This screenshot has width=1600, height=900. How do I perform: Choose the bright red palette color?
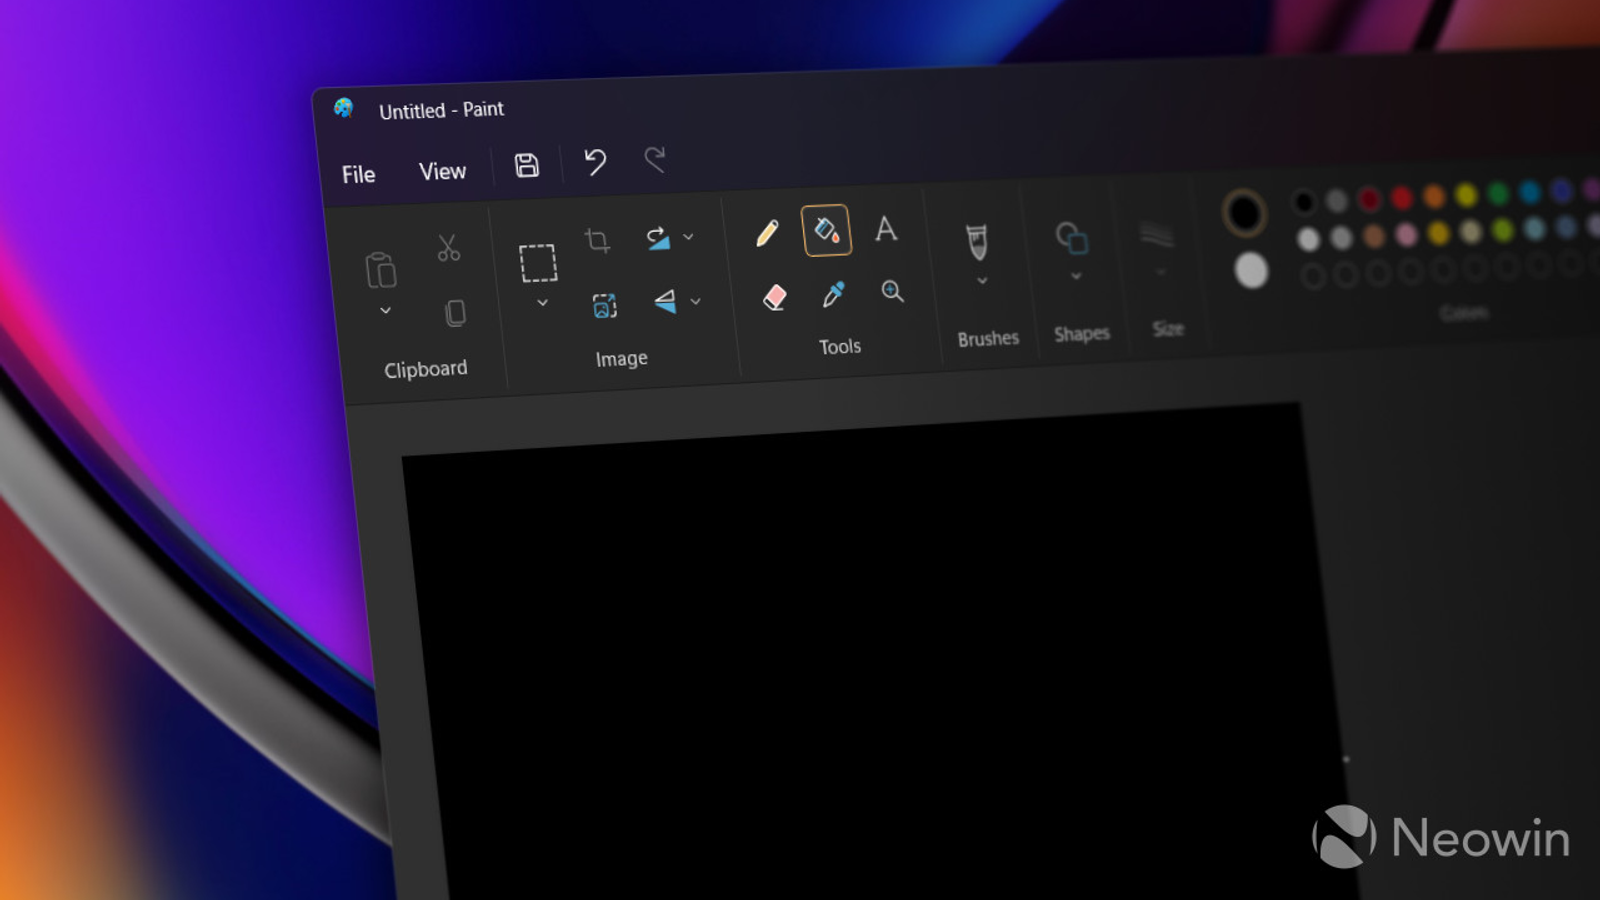click(x=1401, y=198)
